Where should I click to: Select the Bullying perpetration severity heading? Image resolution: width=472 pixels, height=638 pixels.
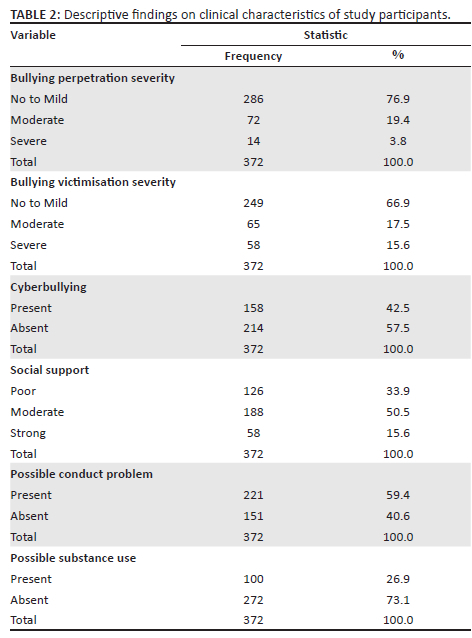[x=92, y=78]
